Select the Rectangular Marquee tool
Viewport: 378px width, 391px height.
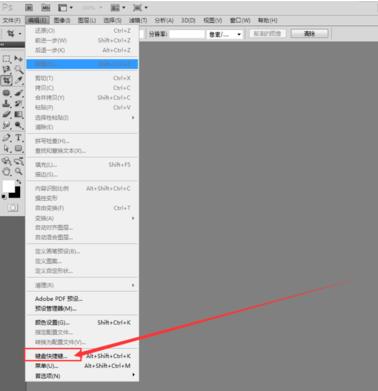[x=6, y=59]
